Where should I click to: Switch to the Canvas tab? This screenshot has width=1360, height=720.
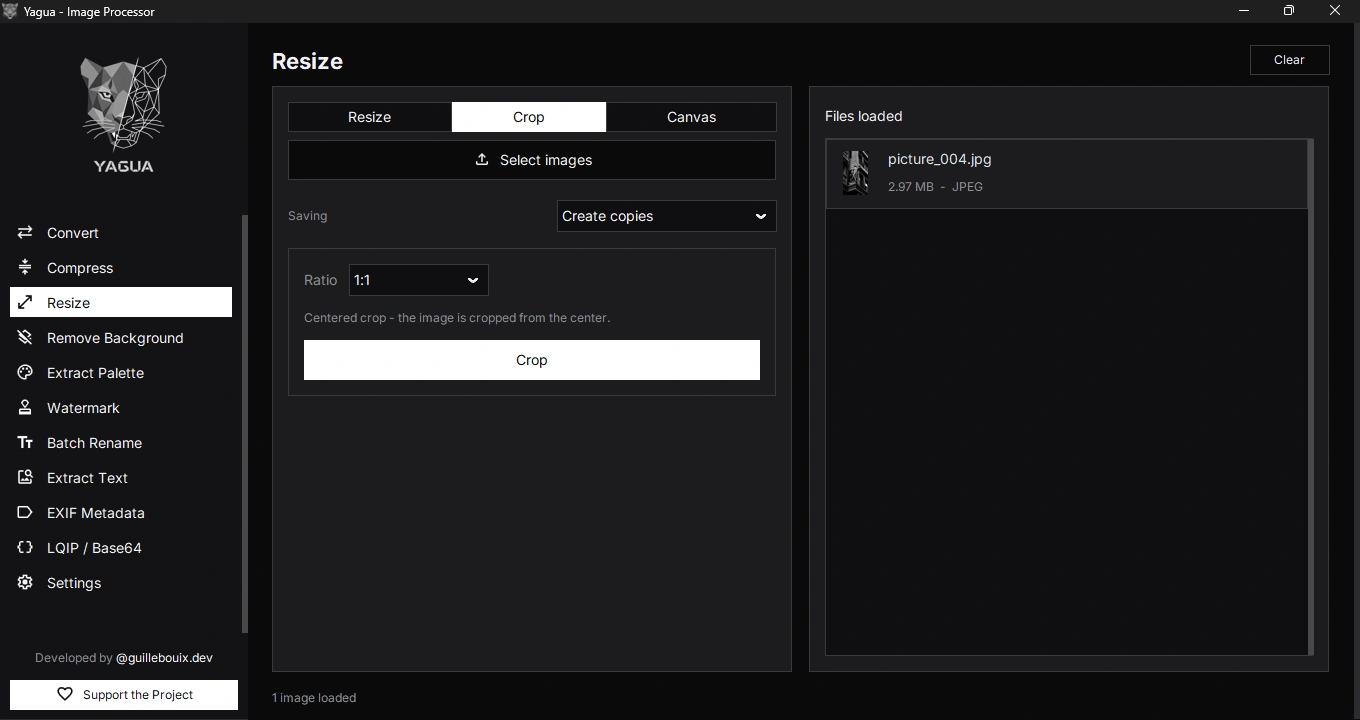click(691, 117)
